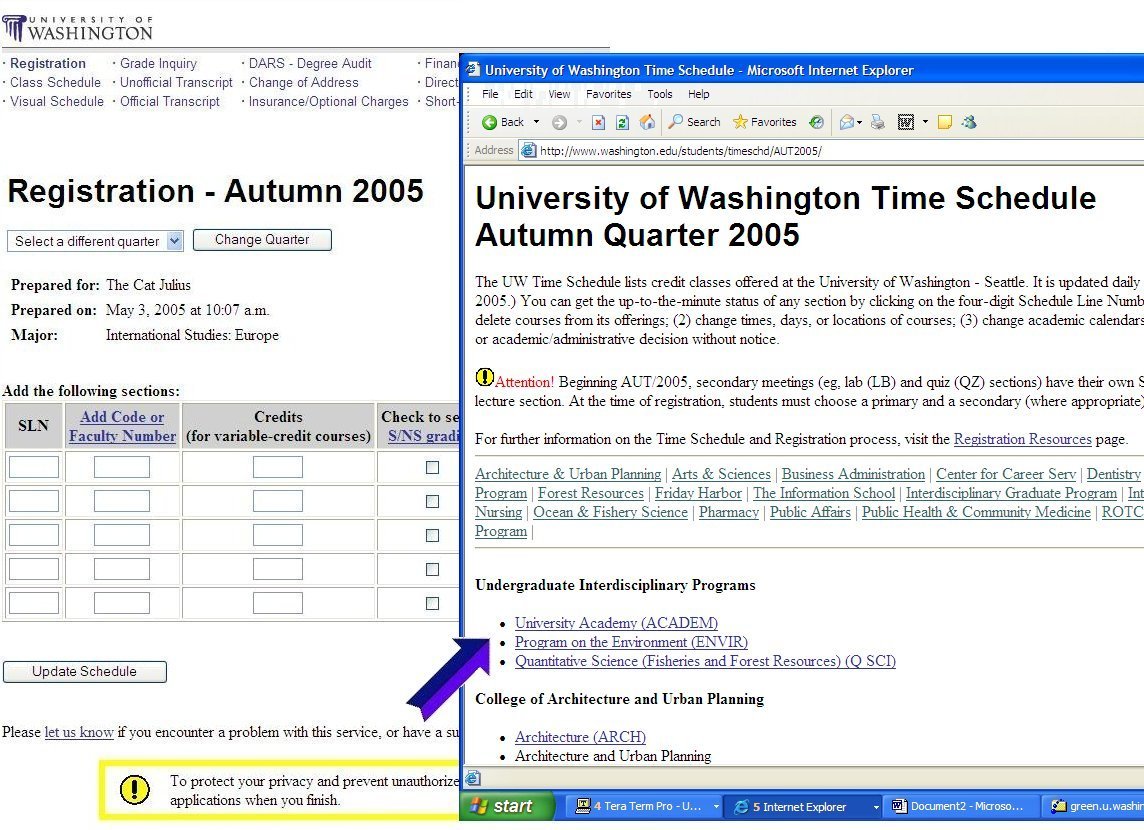Open the Help menu in Internet Explorer
The image size is (1144, 830).
pos(698,94)
